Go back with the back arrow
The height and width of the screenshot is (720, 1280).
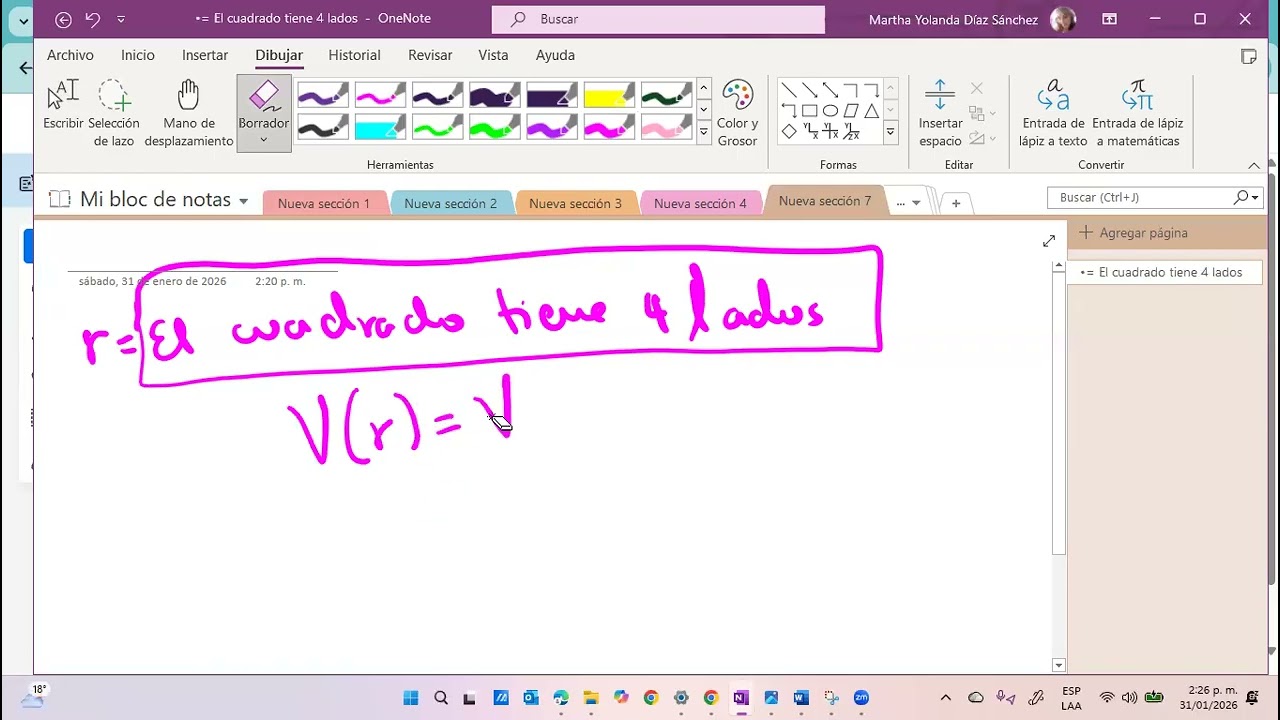tap(63, 19)
